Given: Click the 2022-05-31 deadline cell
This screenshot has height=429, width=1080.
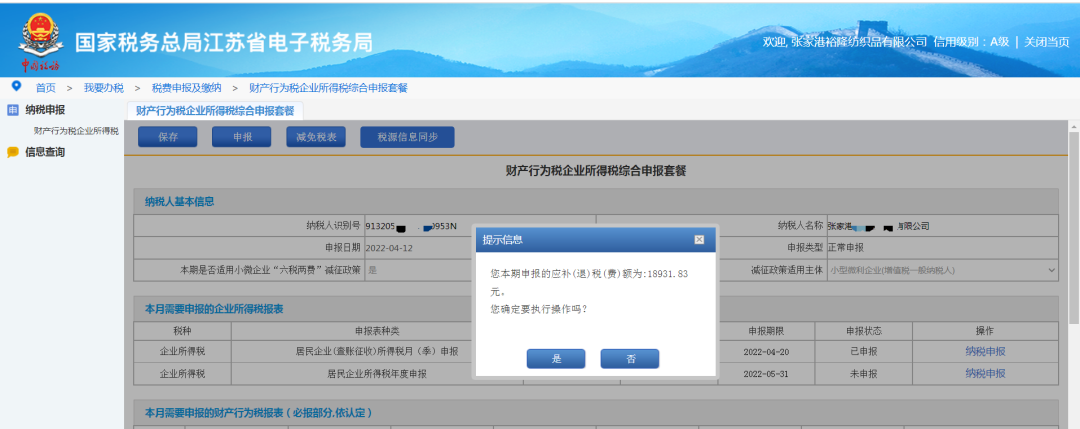Looking at the screenshot, I should [x=766, y=374].
